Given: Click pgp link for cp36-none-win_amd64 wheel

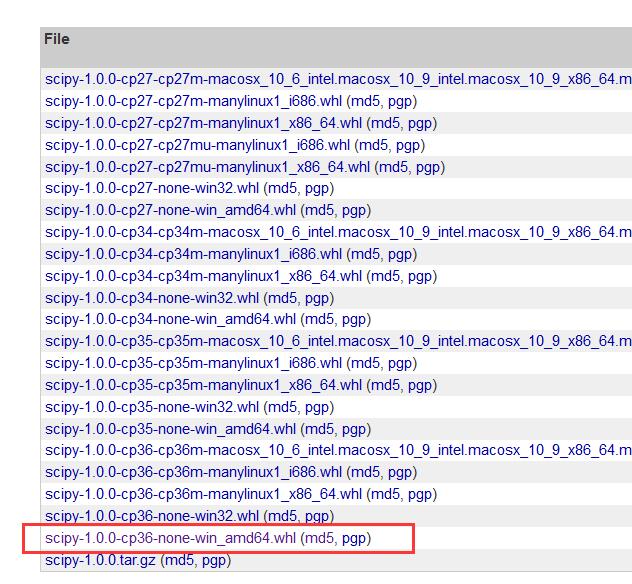Looking at the screenshot, I should click(354, 539).
